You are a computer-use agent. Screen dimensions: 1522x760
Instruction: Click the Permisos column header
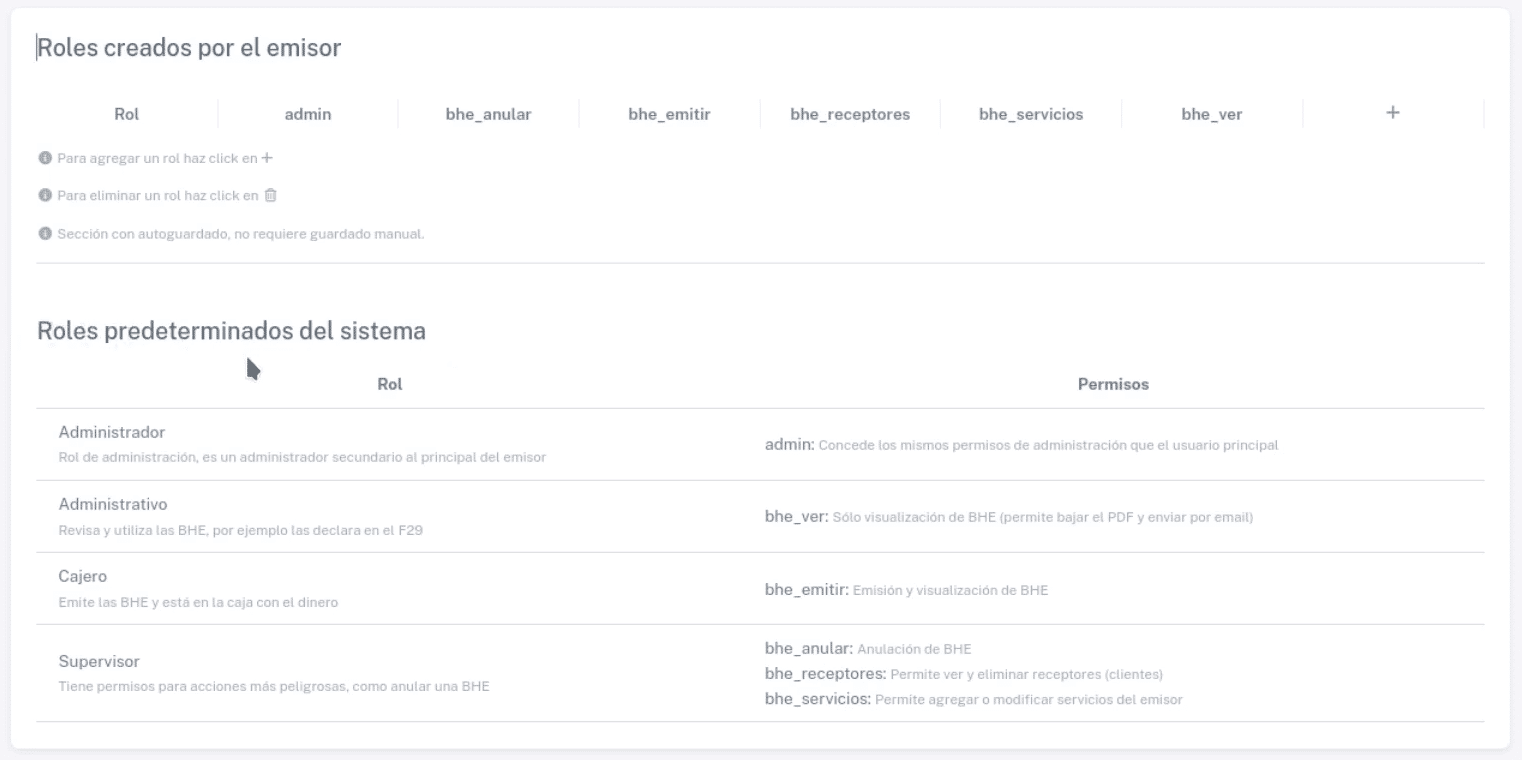pyautogui.click(x=1113, y=384)
